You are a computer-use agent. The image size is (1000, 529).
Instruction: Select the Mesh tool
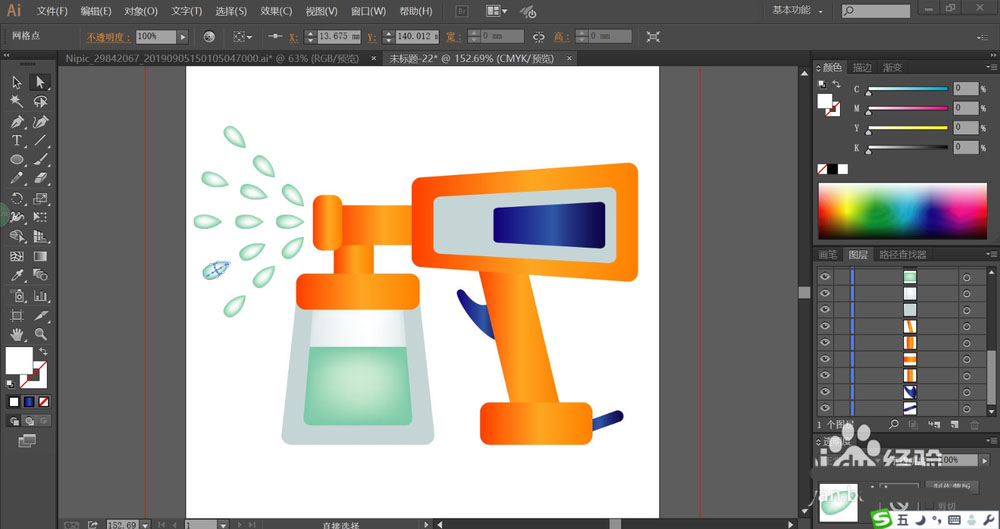[17, 257]
